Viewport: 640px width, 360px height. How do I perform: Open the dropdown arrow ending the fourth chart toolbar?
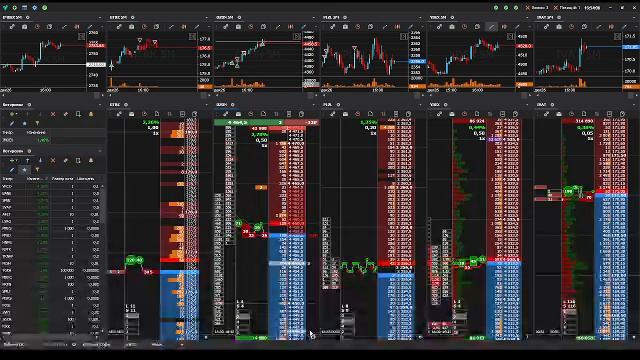pyautogui.click(x=422, y=27)
